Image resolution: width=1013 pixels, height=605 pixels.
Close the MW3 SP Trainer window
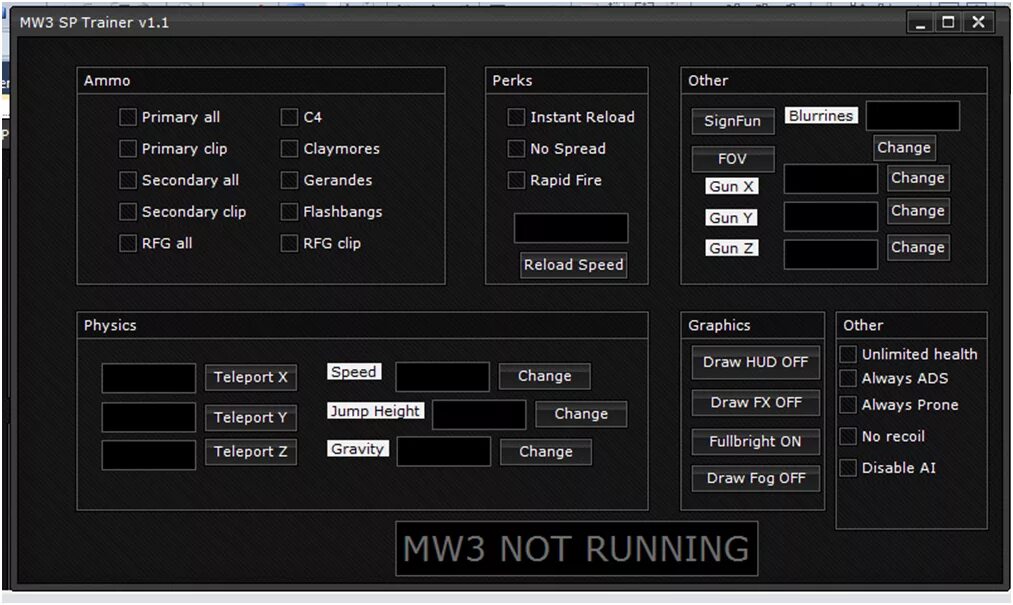(x=978, y=22)
